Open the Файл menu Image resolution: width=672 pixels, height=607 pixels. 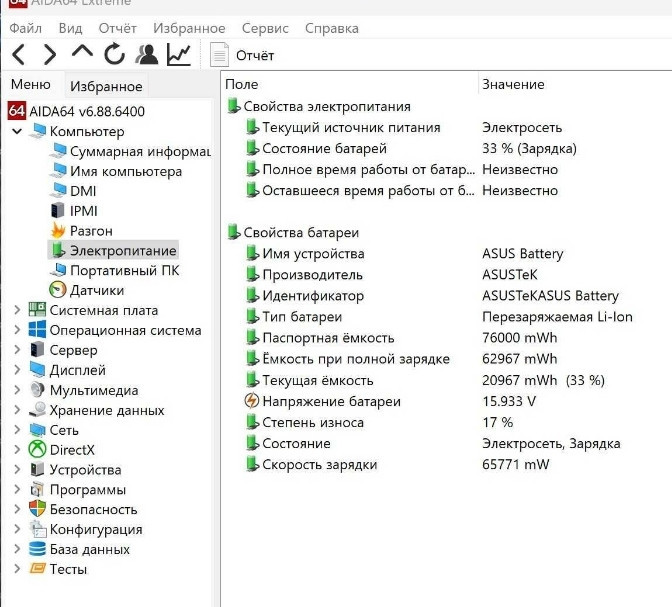[x=26, y=28]
